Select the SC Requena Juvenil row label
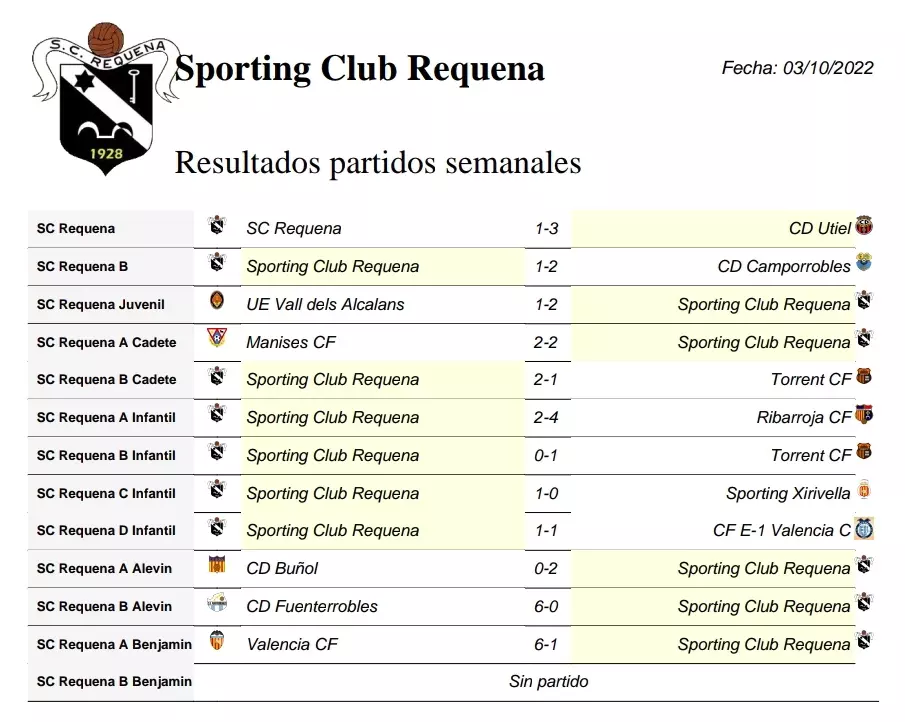The image size is (905, 722). tap(101, 304)
